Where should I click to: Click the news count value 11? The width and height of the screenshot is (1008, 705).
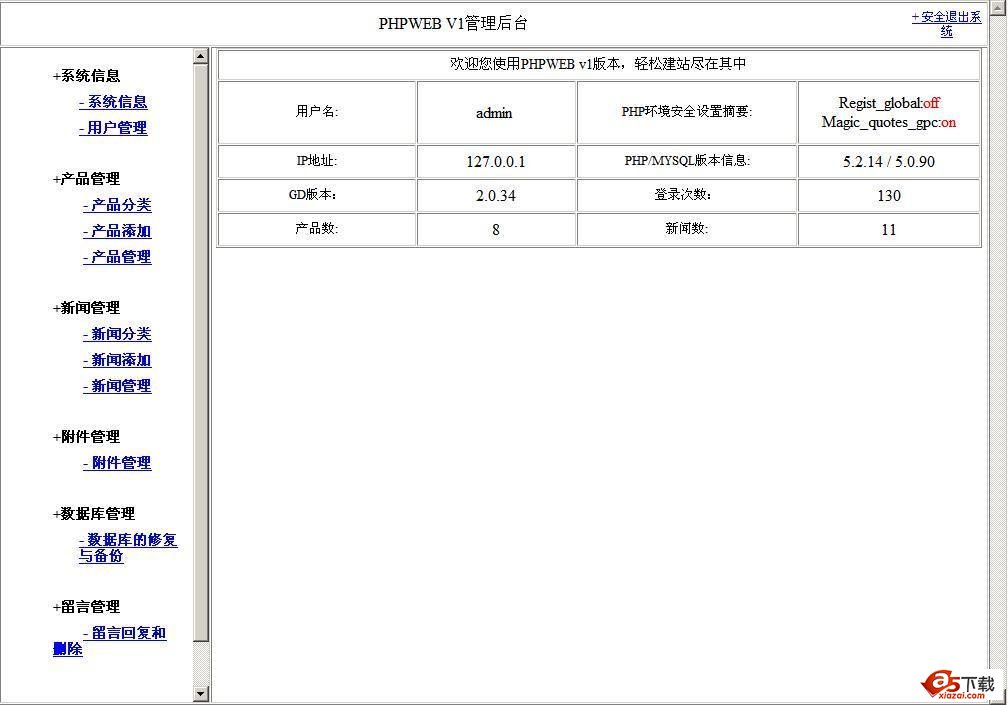[888, 229]
